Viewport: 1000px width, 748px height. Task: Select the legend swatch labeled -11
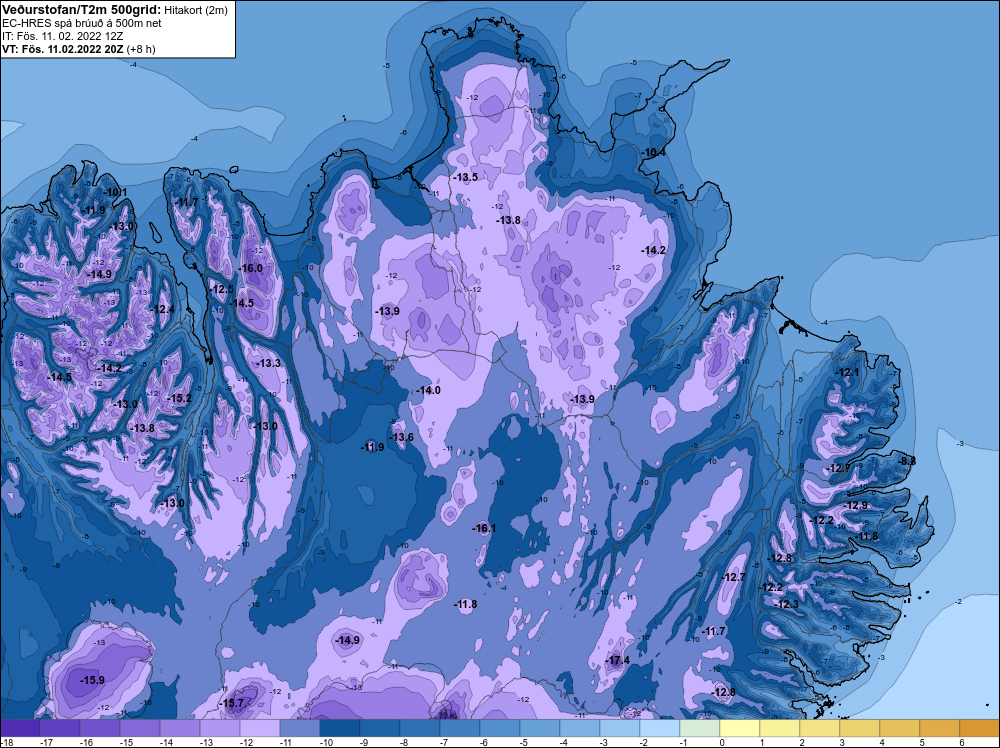click(300, 728)
